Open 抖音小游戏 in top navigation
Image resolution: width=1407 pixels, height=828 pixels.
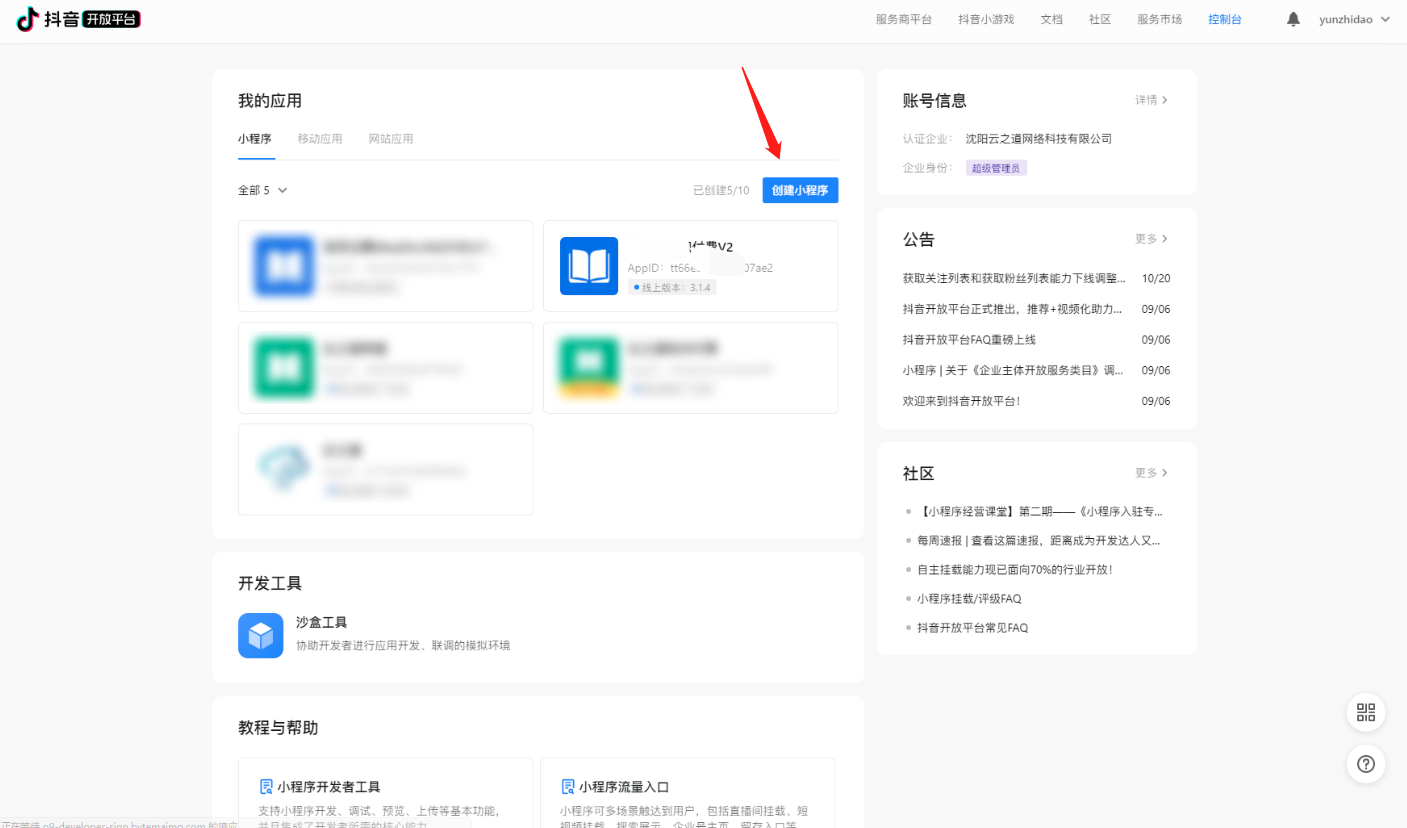coord(986,19)
